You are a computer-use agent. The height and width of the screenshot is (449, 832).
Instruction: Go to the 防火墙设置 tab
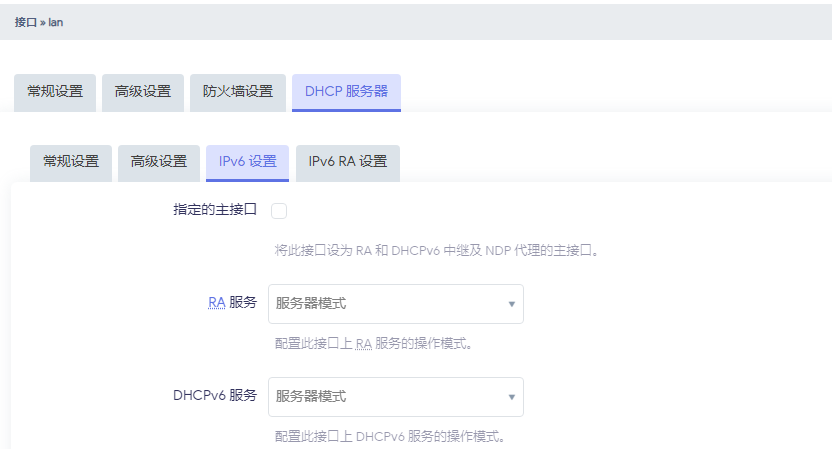point(238,92)
